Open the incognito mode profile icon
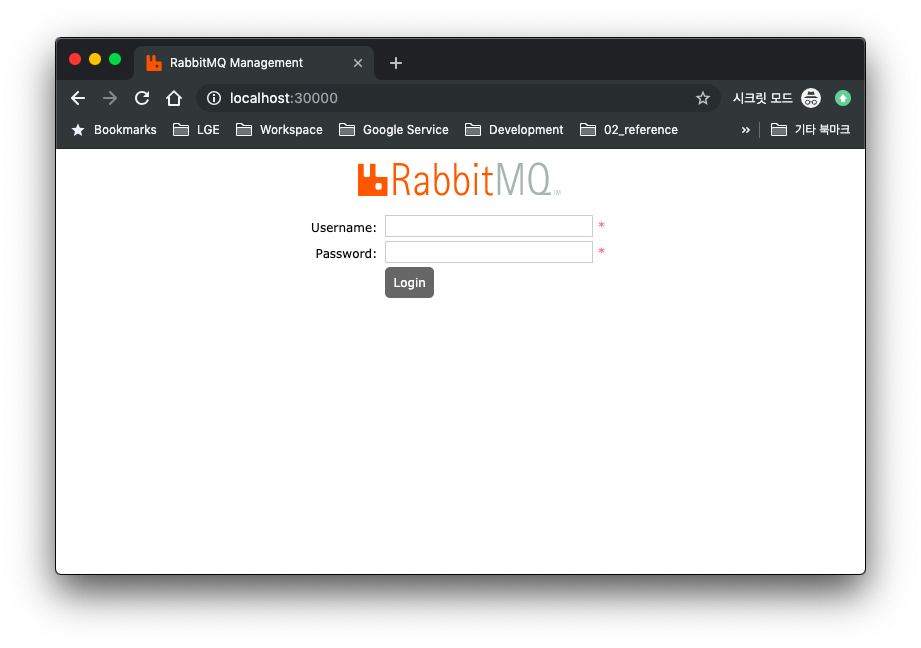The height and width of the screenshot is (648, 921). [x=811, y=98]
